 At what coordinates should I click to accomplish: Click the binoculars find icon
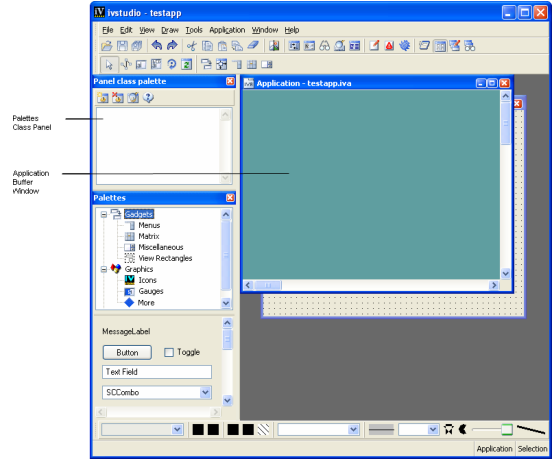coord(324,46)
